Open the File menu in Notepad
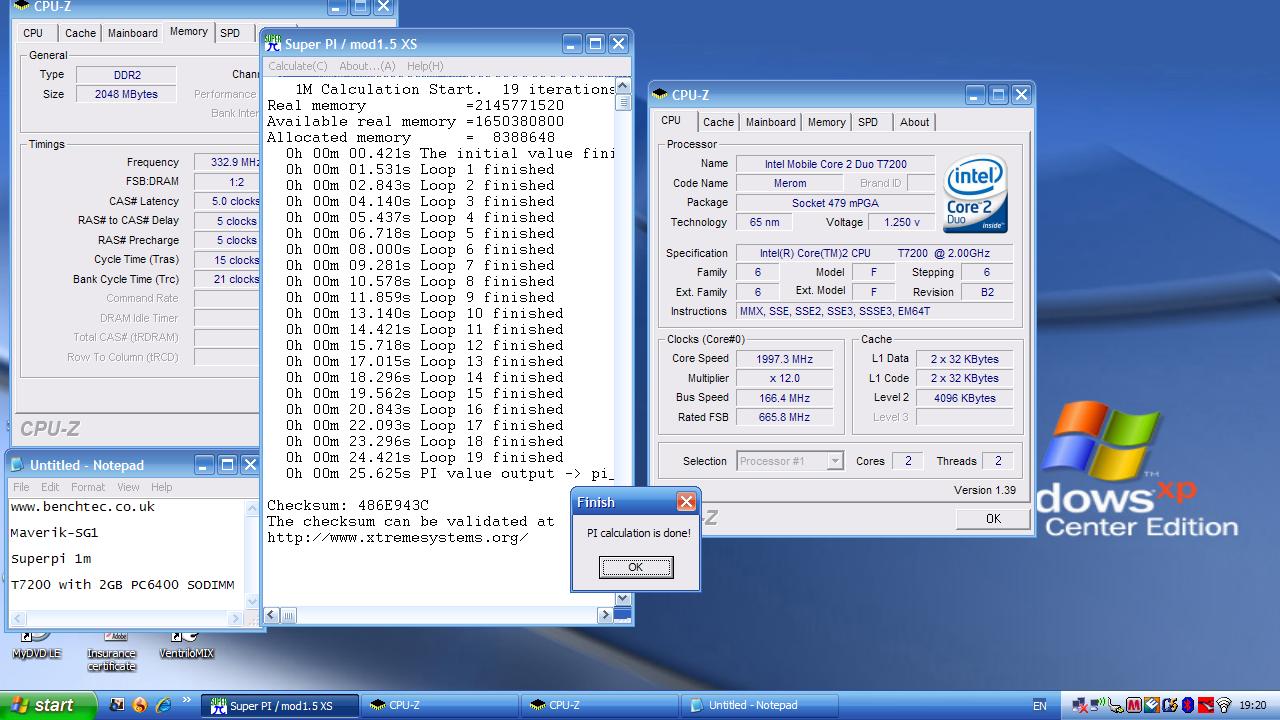The width and height of the screenshot is (1280, 720). tap(21, 487)
